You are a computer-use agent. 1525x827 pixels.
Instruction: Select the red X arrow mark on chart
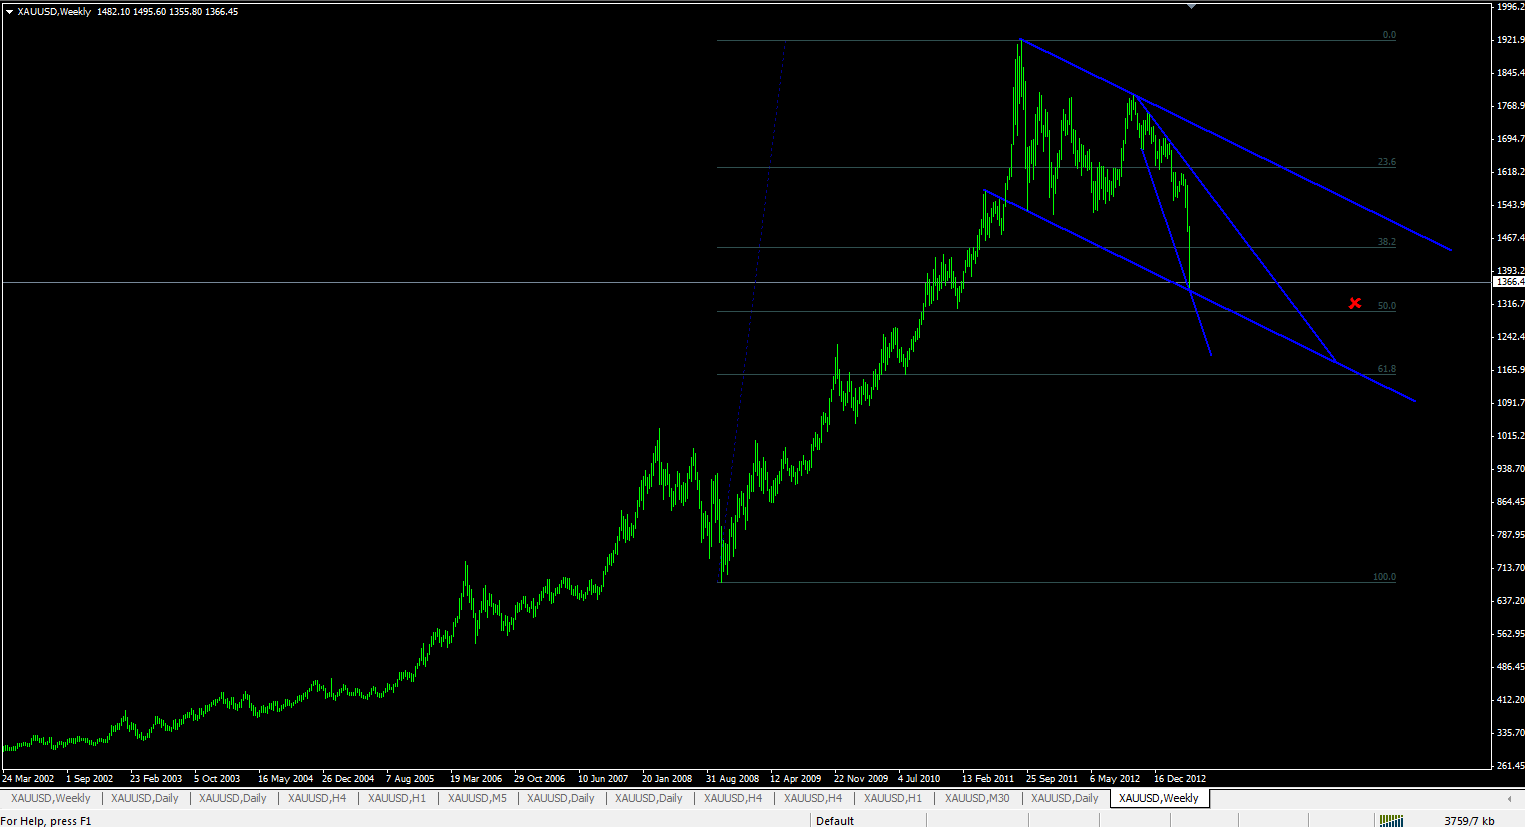1355,303
